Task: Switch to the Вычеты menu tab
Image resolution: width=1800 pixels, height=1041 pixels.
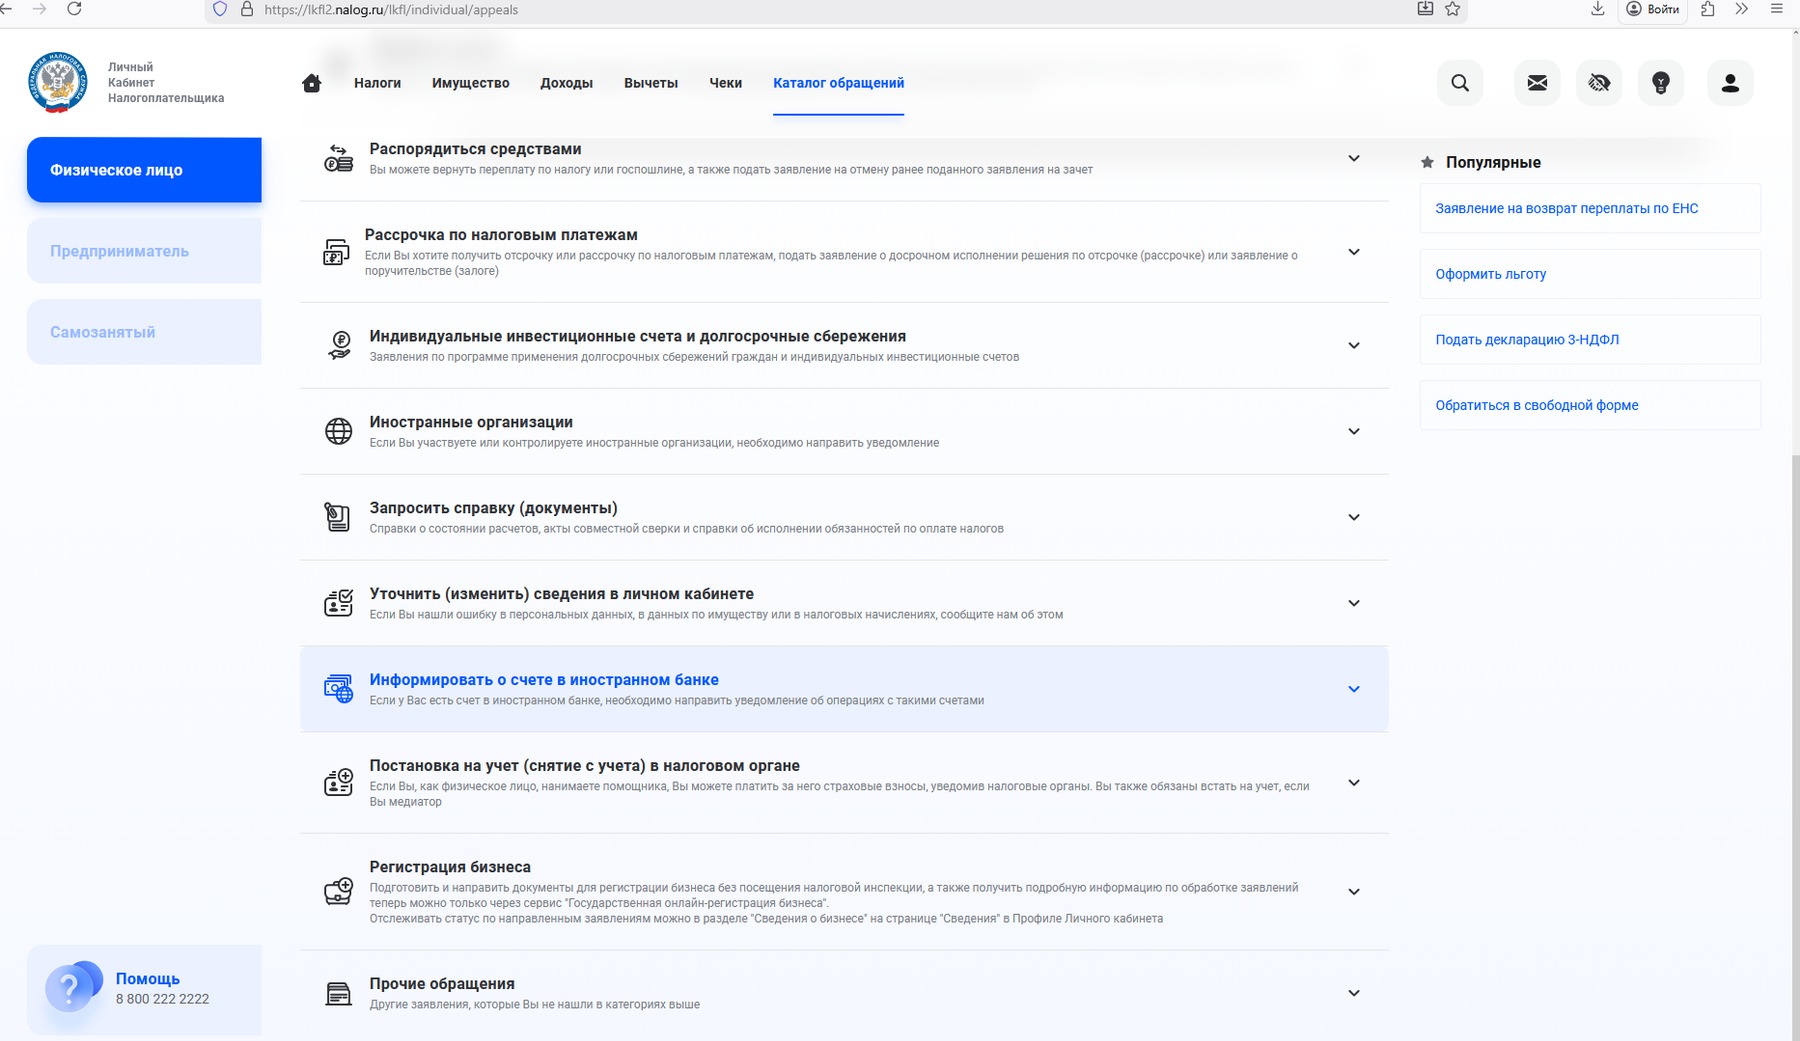Action: [x=650, y=83]
